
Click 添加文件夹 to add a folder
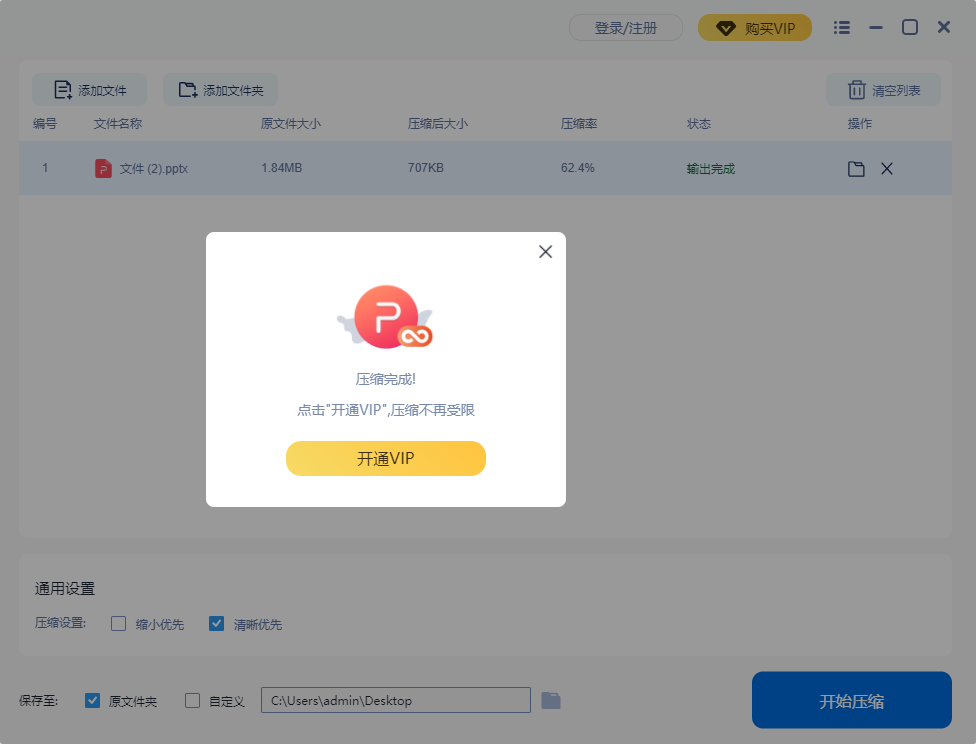coord(220,90)
